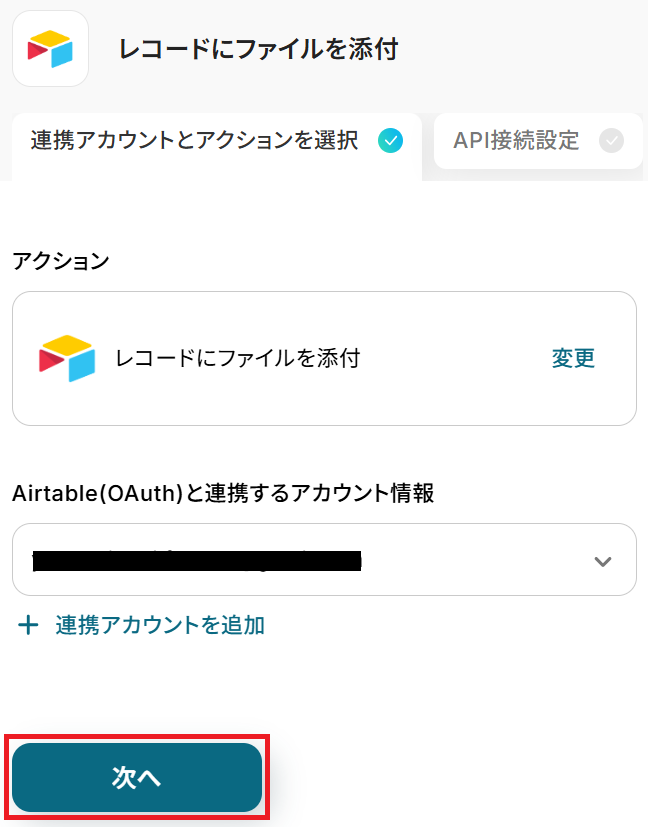Screen dimensions: 648x827
Task: Click the gray header bar beside the title
Action: [x=530, y=49]
